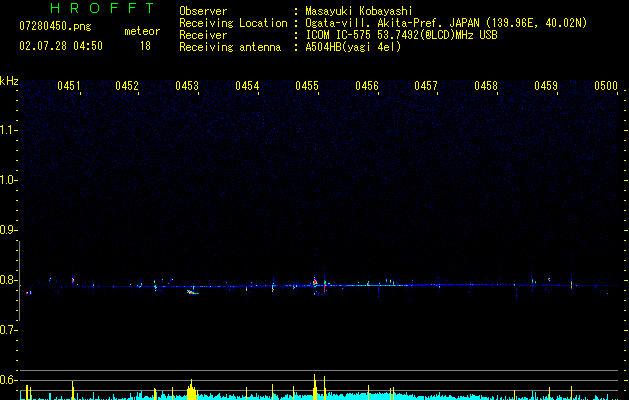Click the 0458 time axis marker
Viewport: 629px width, 400px height.
tap(486, 86)
